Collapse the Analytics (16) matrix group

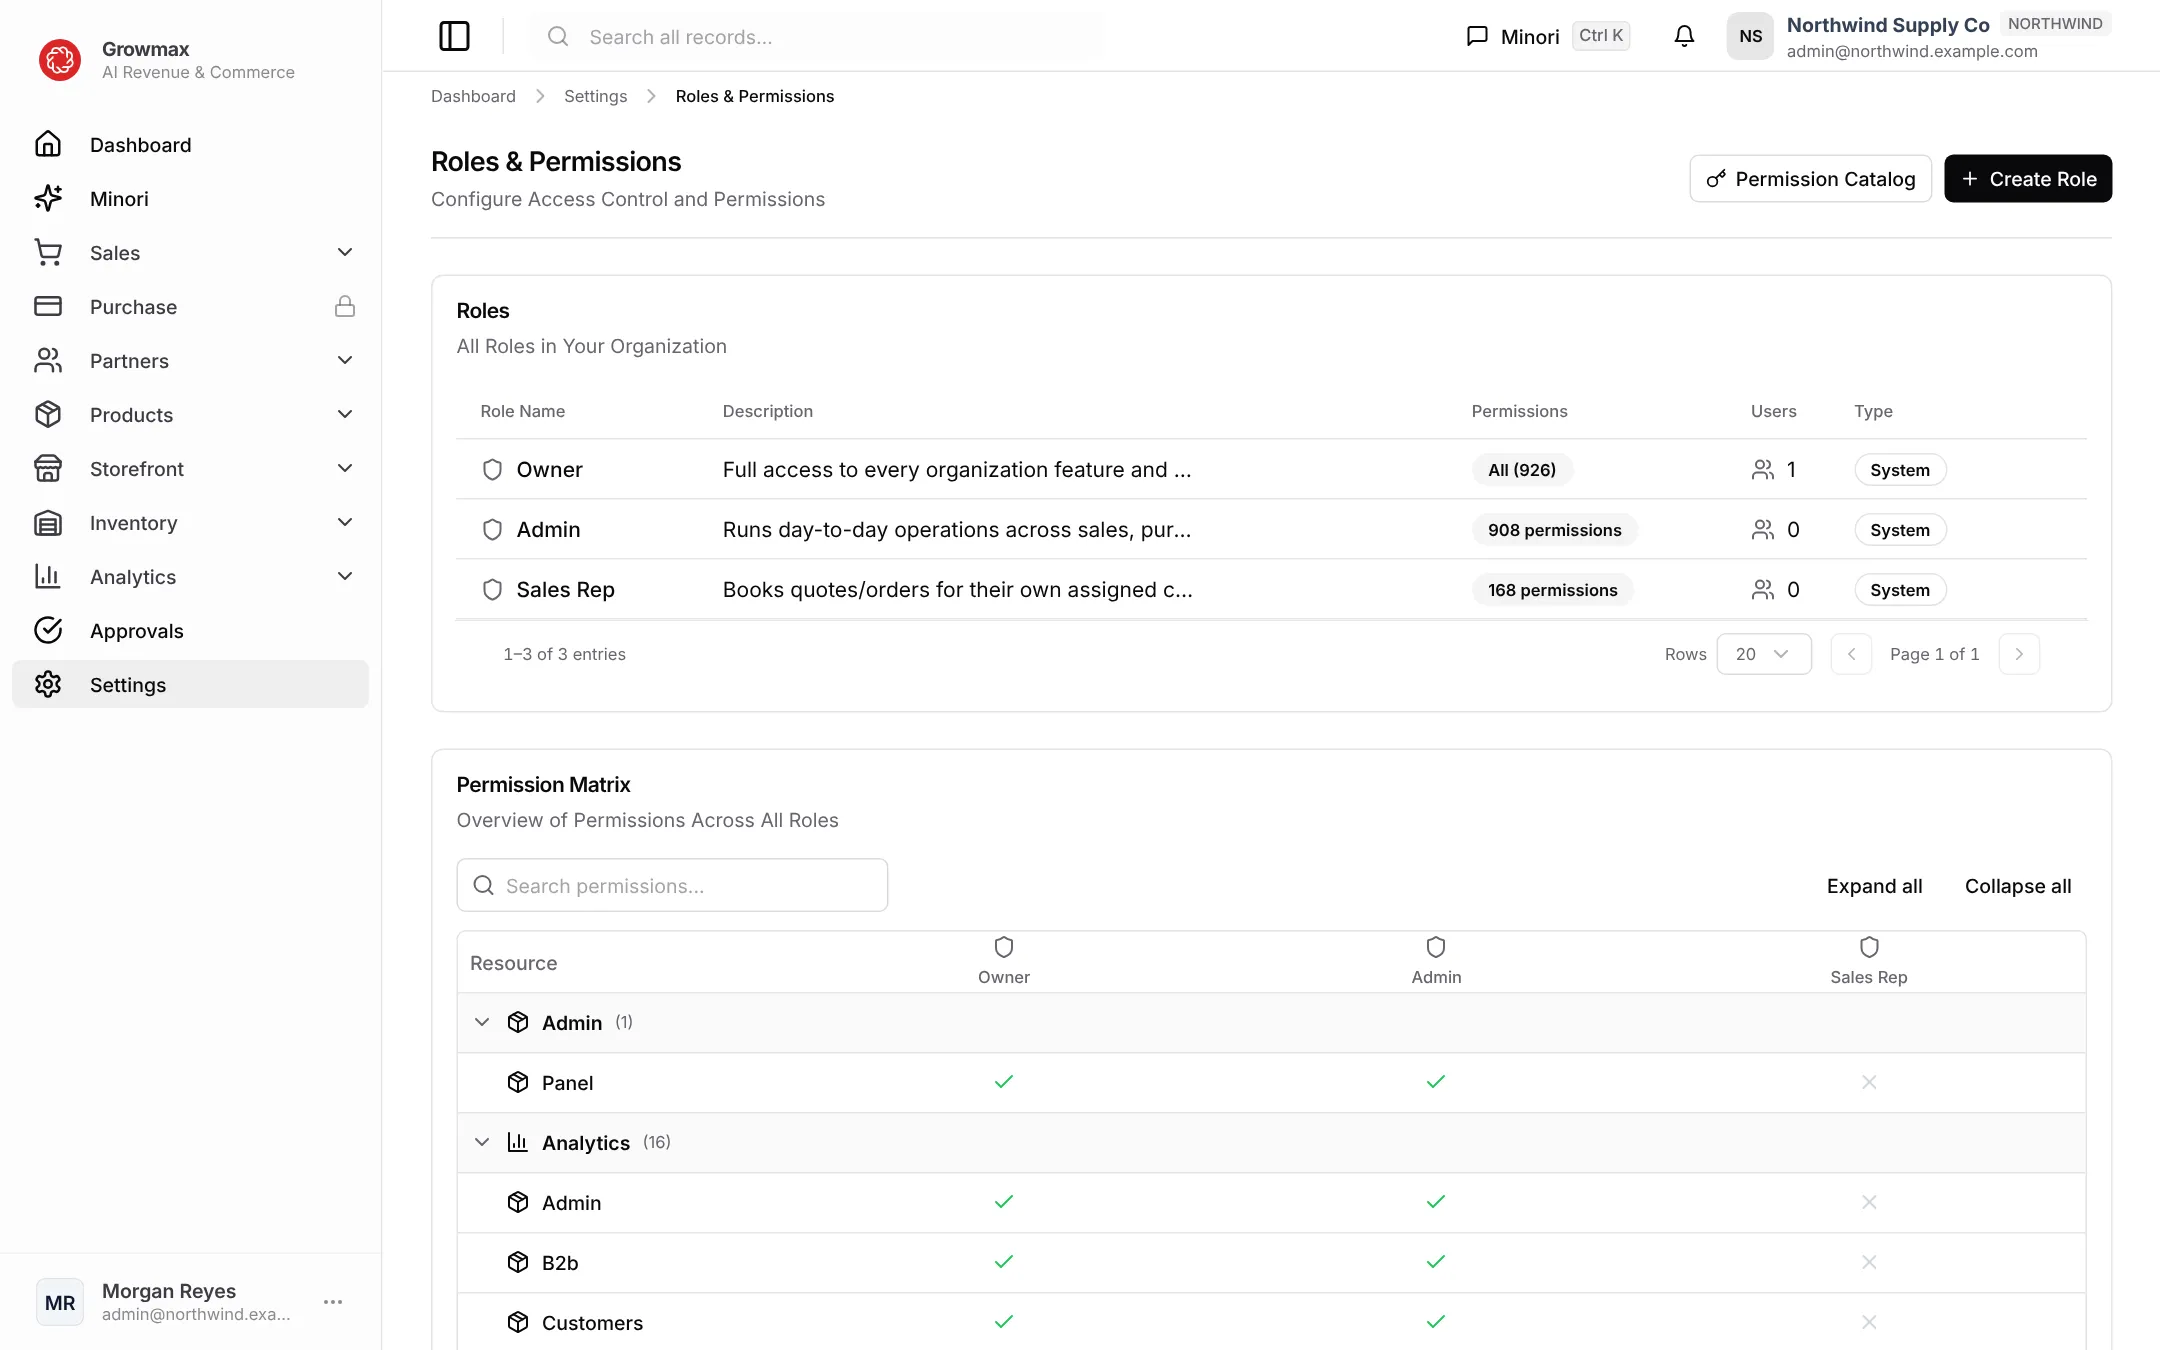click(x=482, y=1142)
